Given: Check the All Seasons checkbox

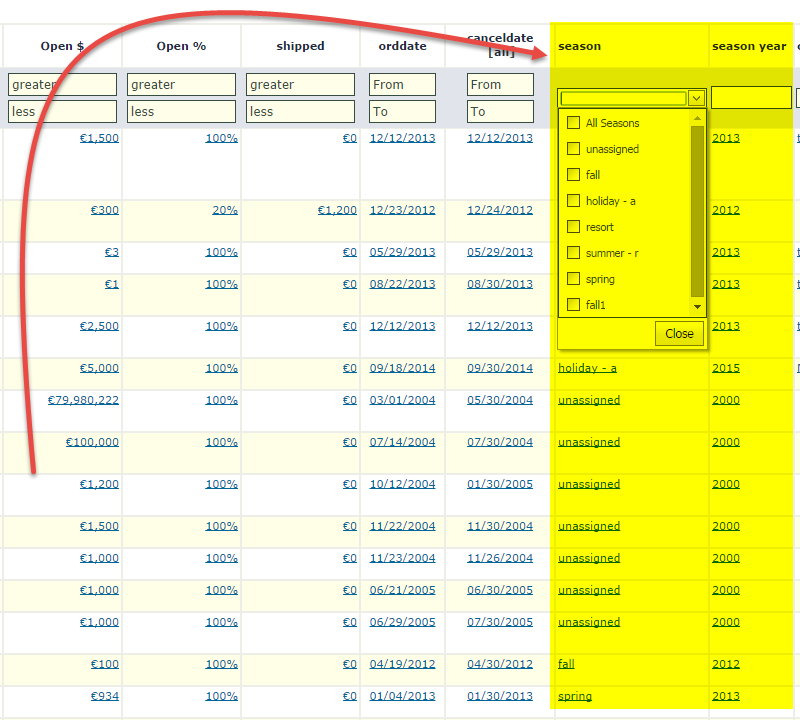Looking at the screenshot, I should 573,122.
